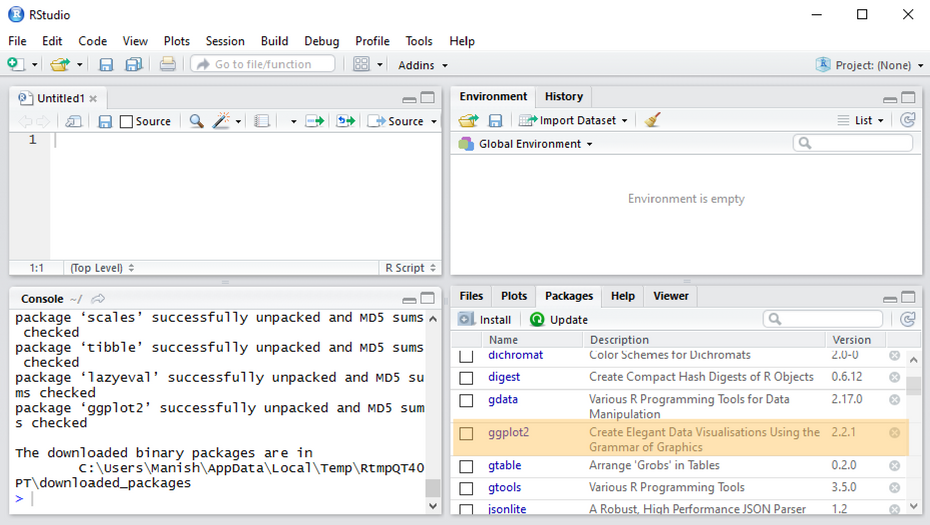Click the compile report notebook icon

pyautogui.click(x=262, y=121)
